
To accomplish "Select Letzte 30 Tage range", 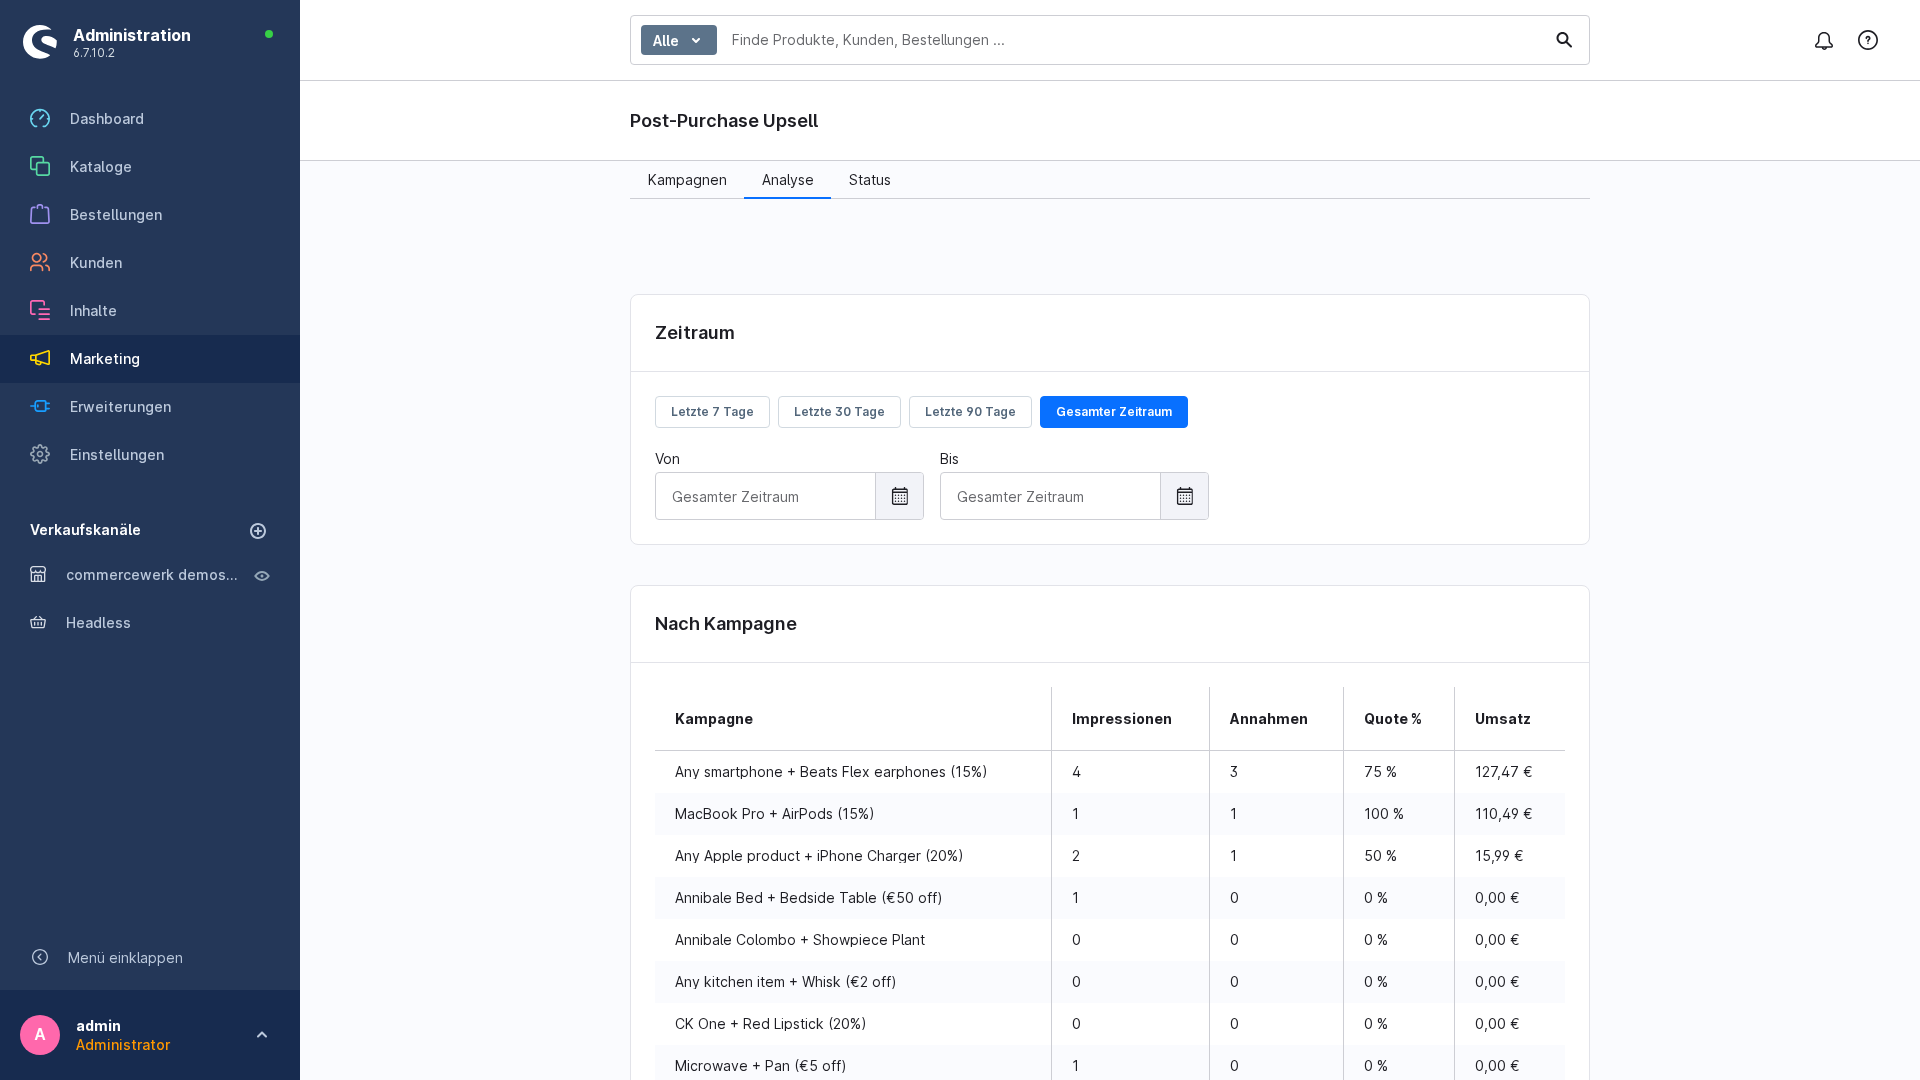I will [x=839, y=412].
